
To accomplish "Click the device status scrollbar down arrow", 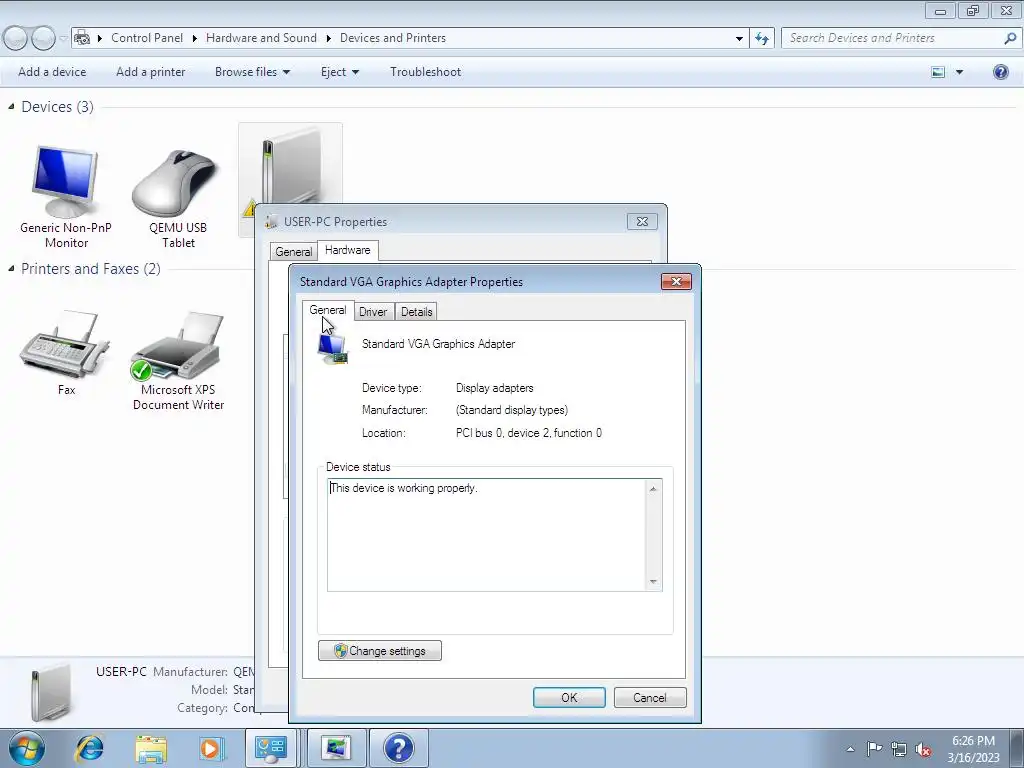I will 653,581.
